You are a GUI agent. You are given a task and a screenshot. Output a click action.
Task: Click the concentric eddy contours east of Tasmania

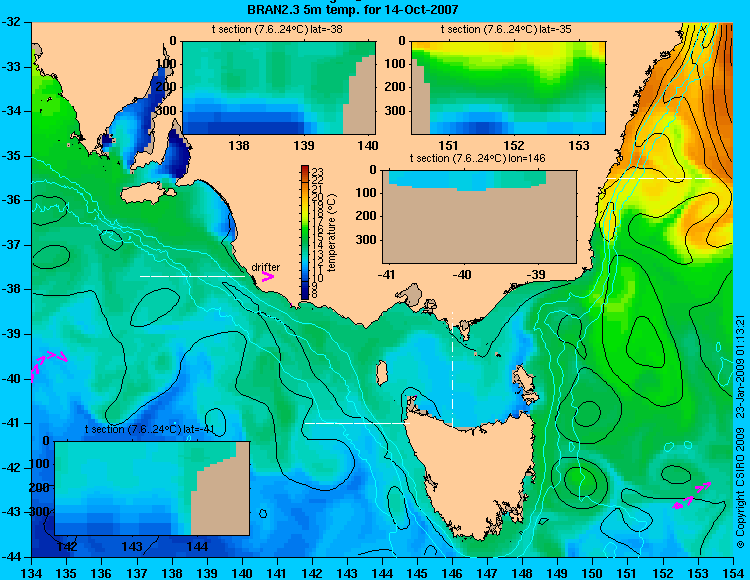tap(580, 482)
